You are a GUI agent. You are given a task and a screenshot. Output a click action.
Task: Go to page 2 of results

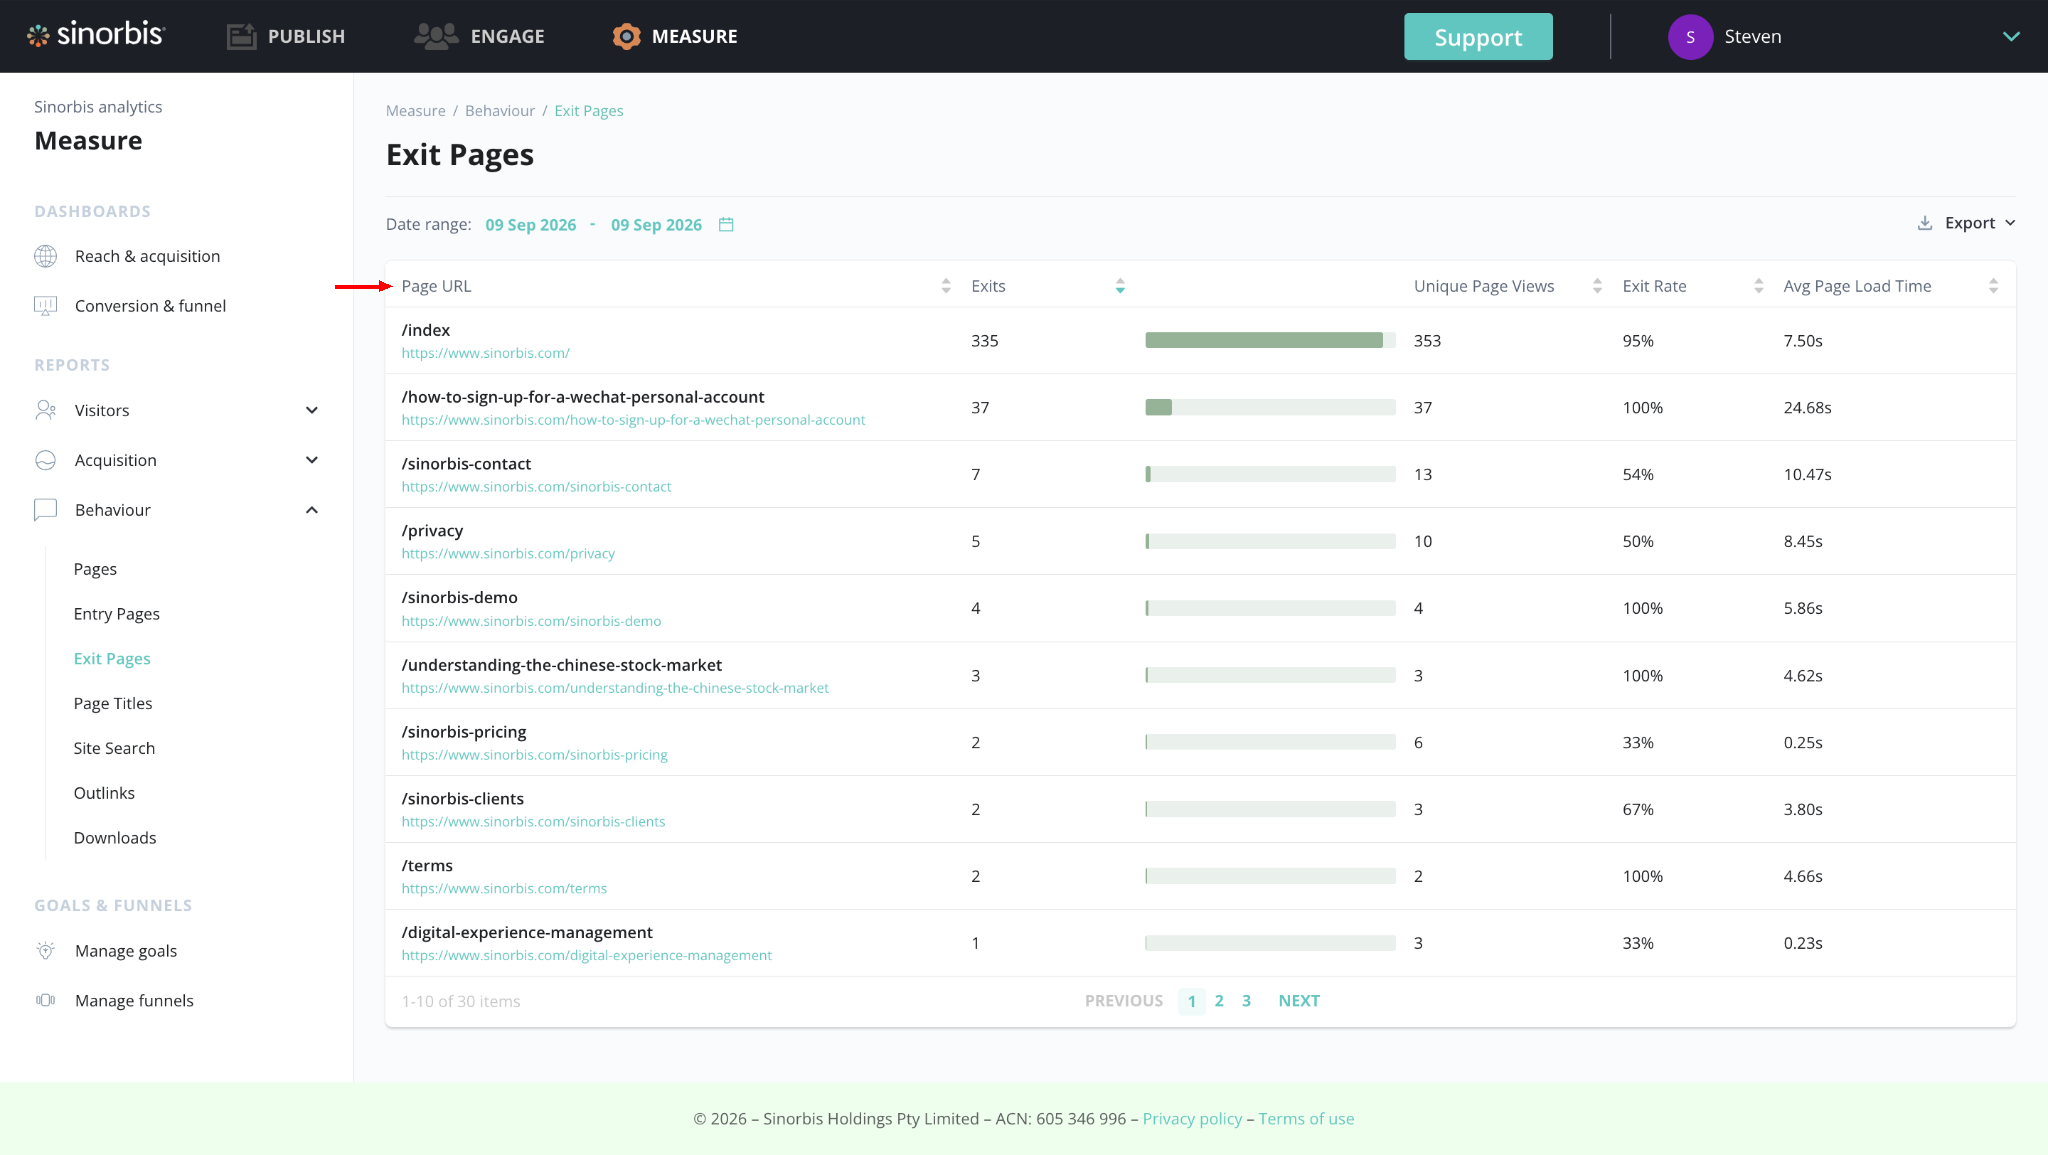pos(1219,1001)
